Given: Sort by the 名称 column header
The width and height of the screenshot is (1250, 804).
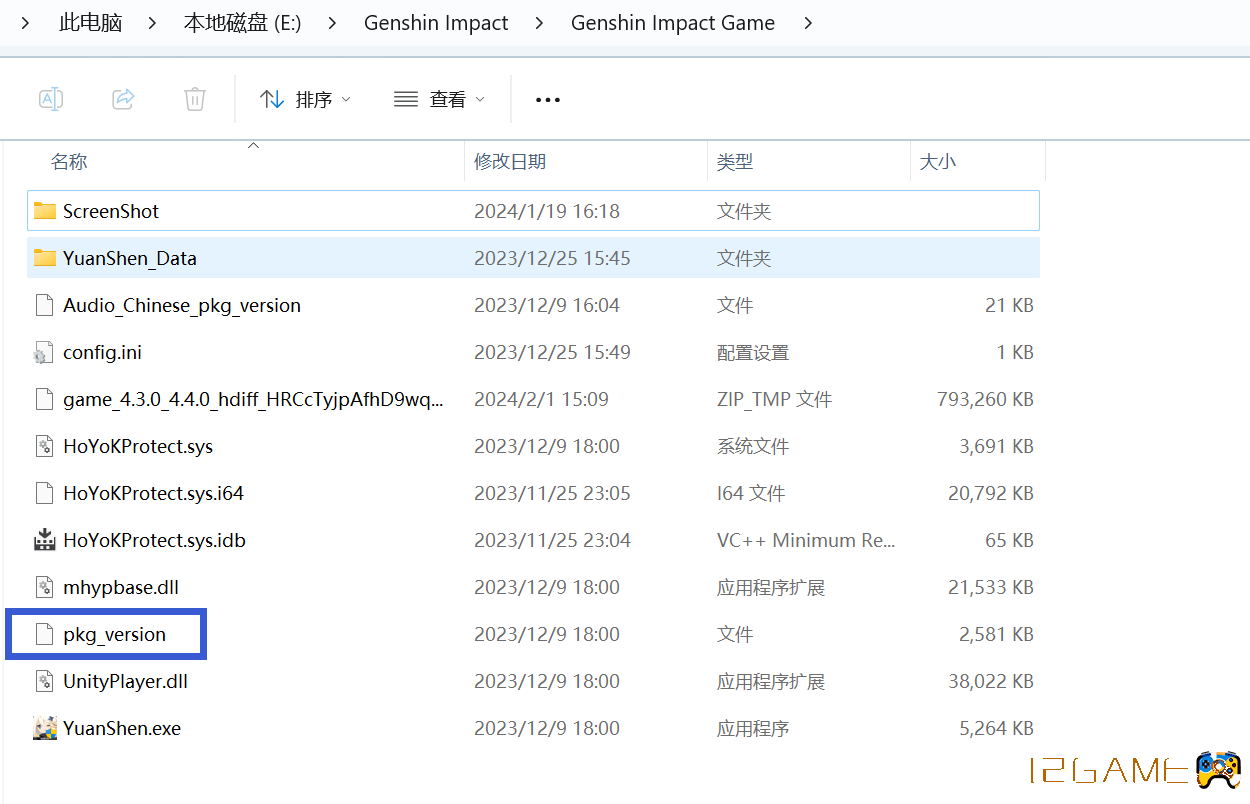Looking at the screenshot, I should pyautogui.click(x=69, y=161).
